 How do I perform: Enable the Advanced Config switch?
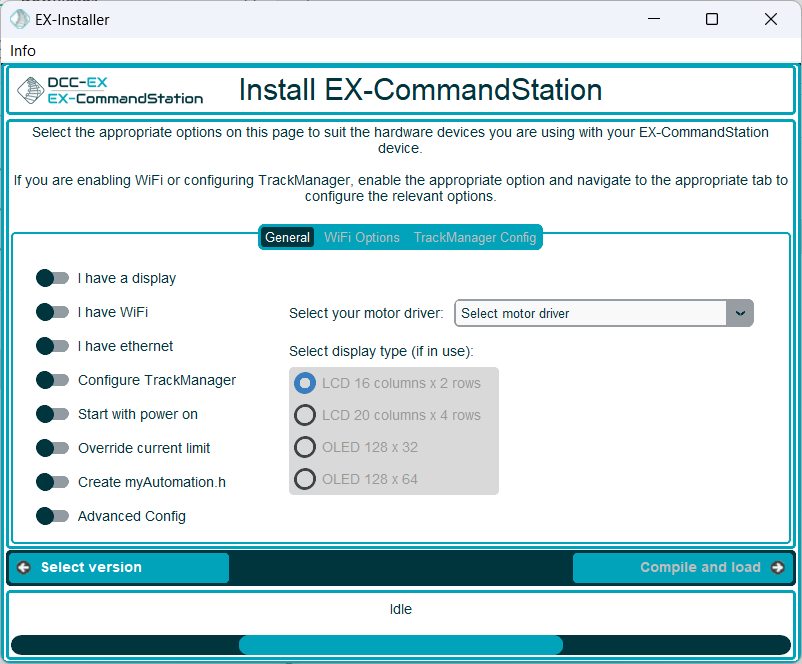[x=52, y=516]
